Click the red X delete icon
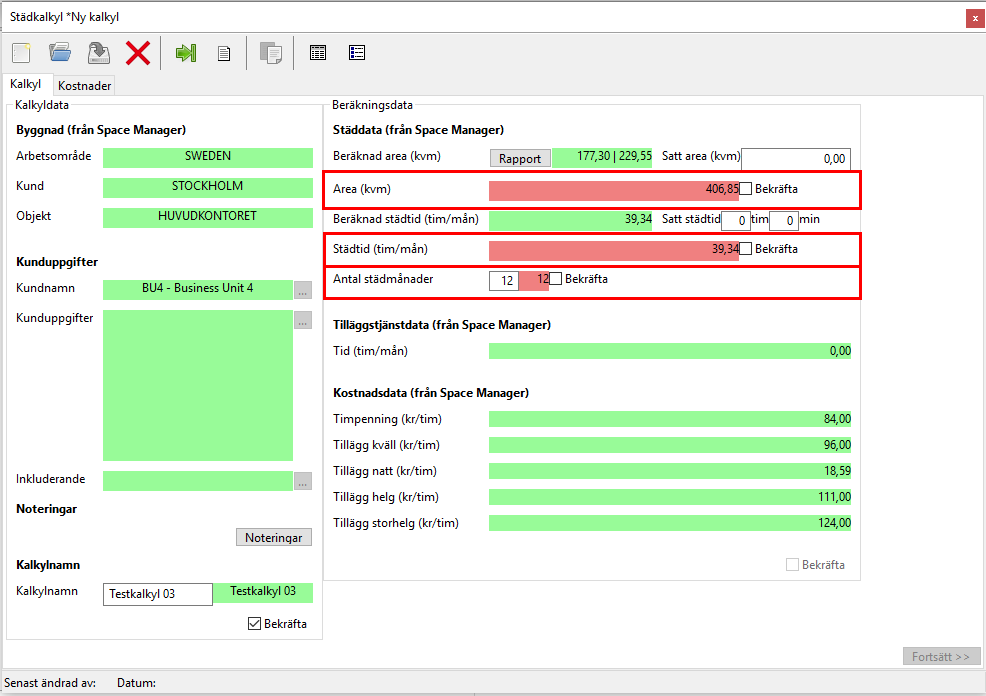The height and width of the screenshot is (696, 986). coord(138,53)
